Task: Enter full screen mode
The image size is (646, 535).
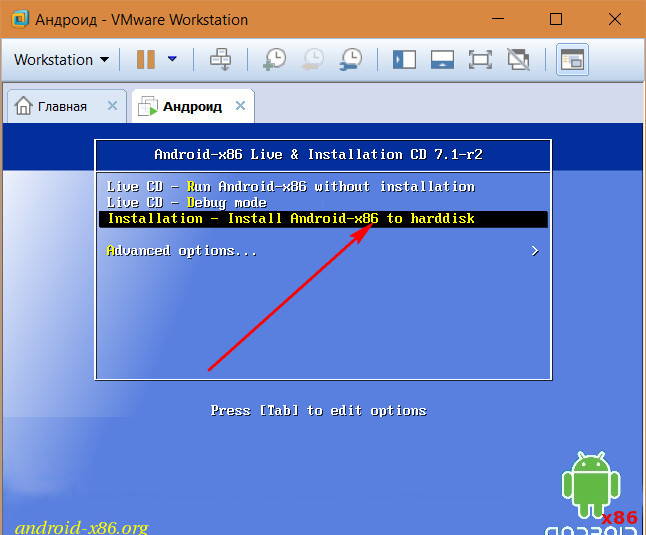Action: tap(480, 60)
